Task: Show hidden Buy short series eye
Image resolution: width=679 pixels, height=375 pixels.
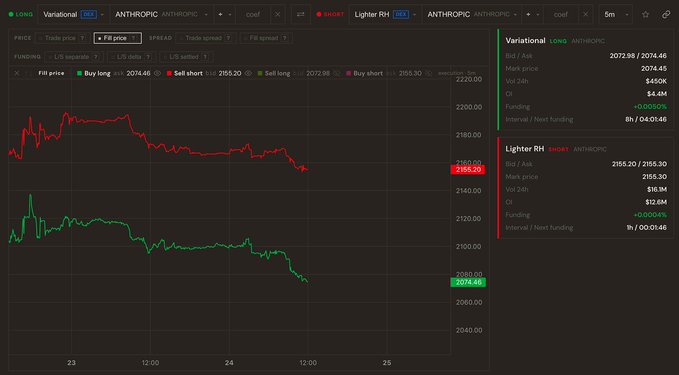Action: coord(428,73)
